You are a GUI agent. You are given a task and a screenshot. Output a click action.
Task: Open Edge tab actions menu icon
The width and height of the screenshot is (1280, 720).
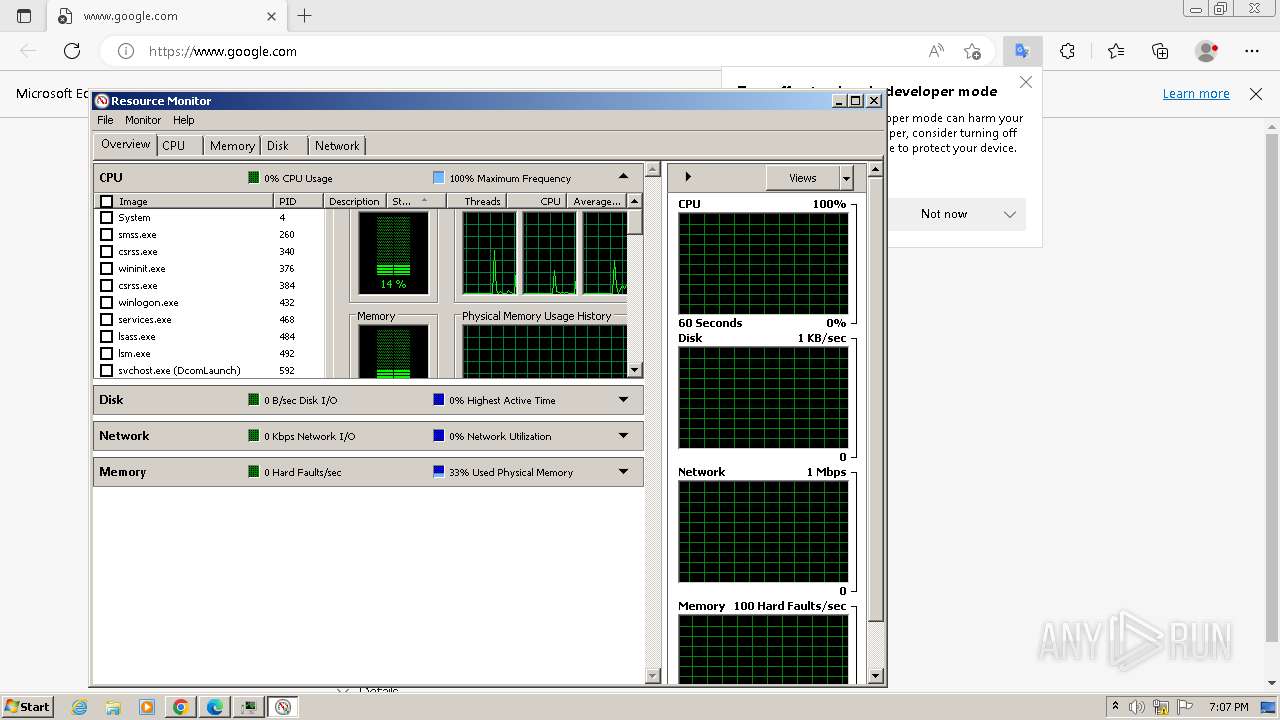(24, 16)
